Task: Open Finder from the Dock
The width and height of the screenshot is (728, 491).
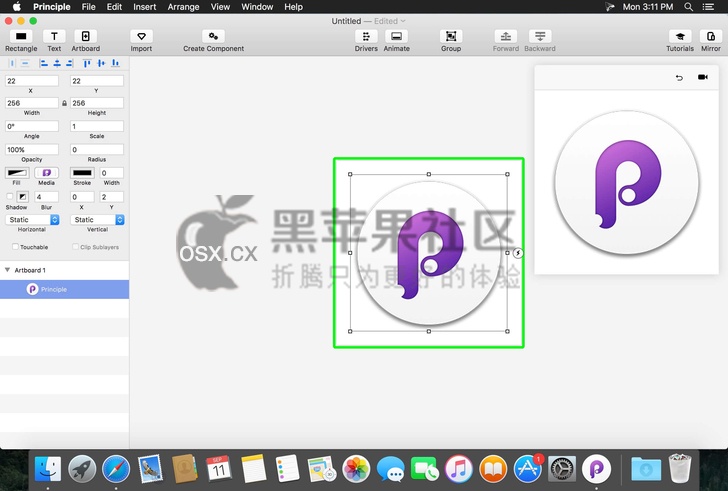Action: coord(47,469)
